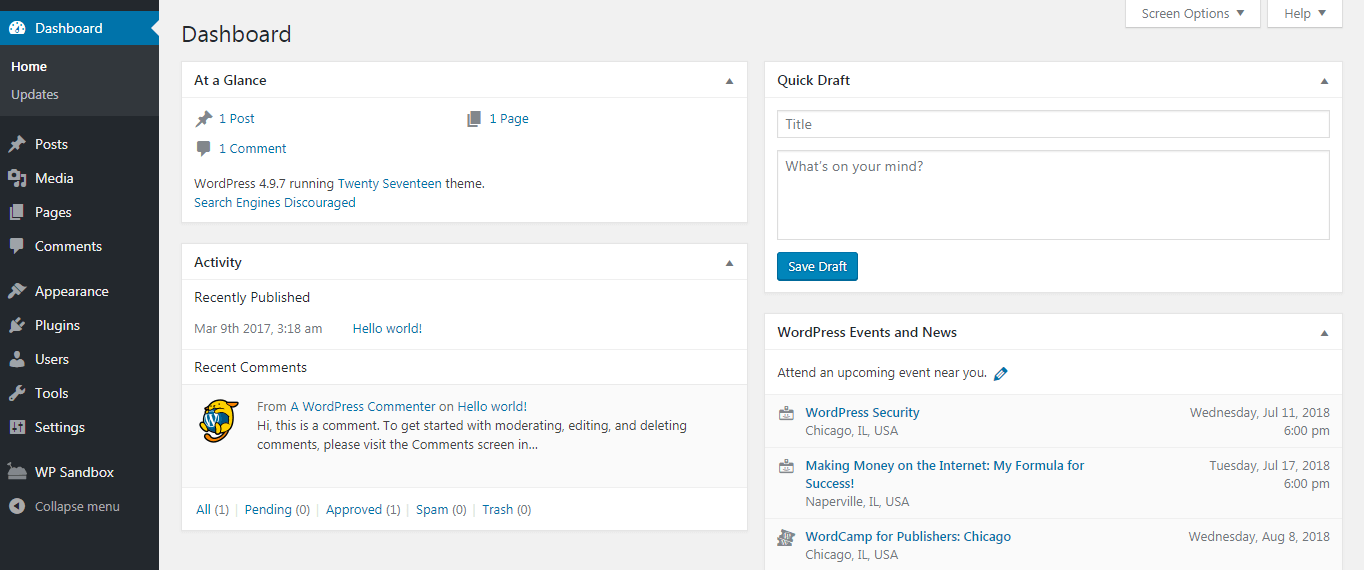Click the bubble icon beside 1 Comment
Viewport: 1364px width, 570px height.
[x=204, y=149]
